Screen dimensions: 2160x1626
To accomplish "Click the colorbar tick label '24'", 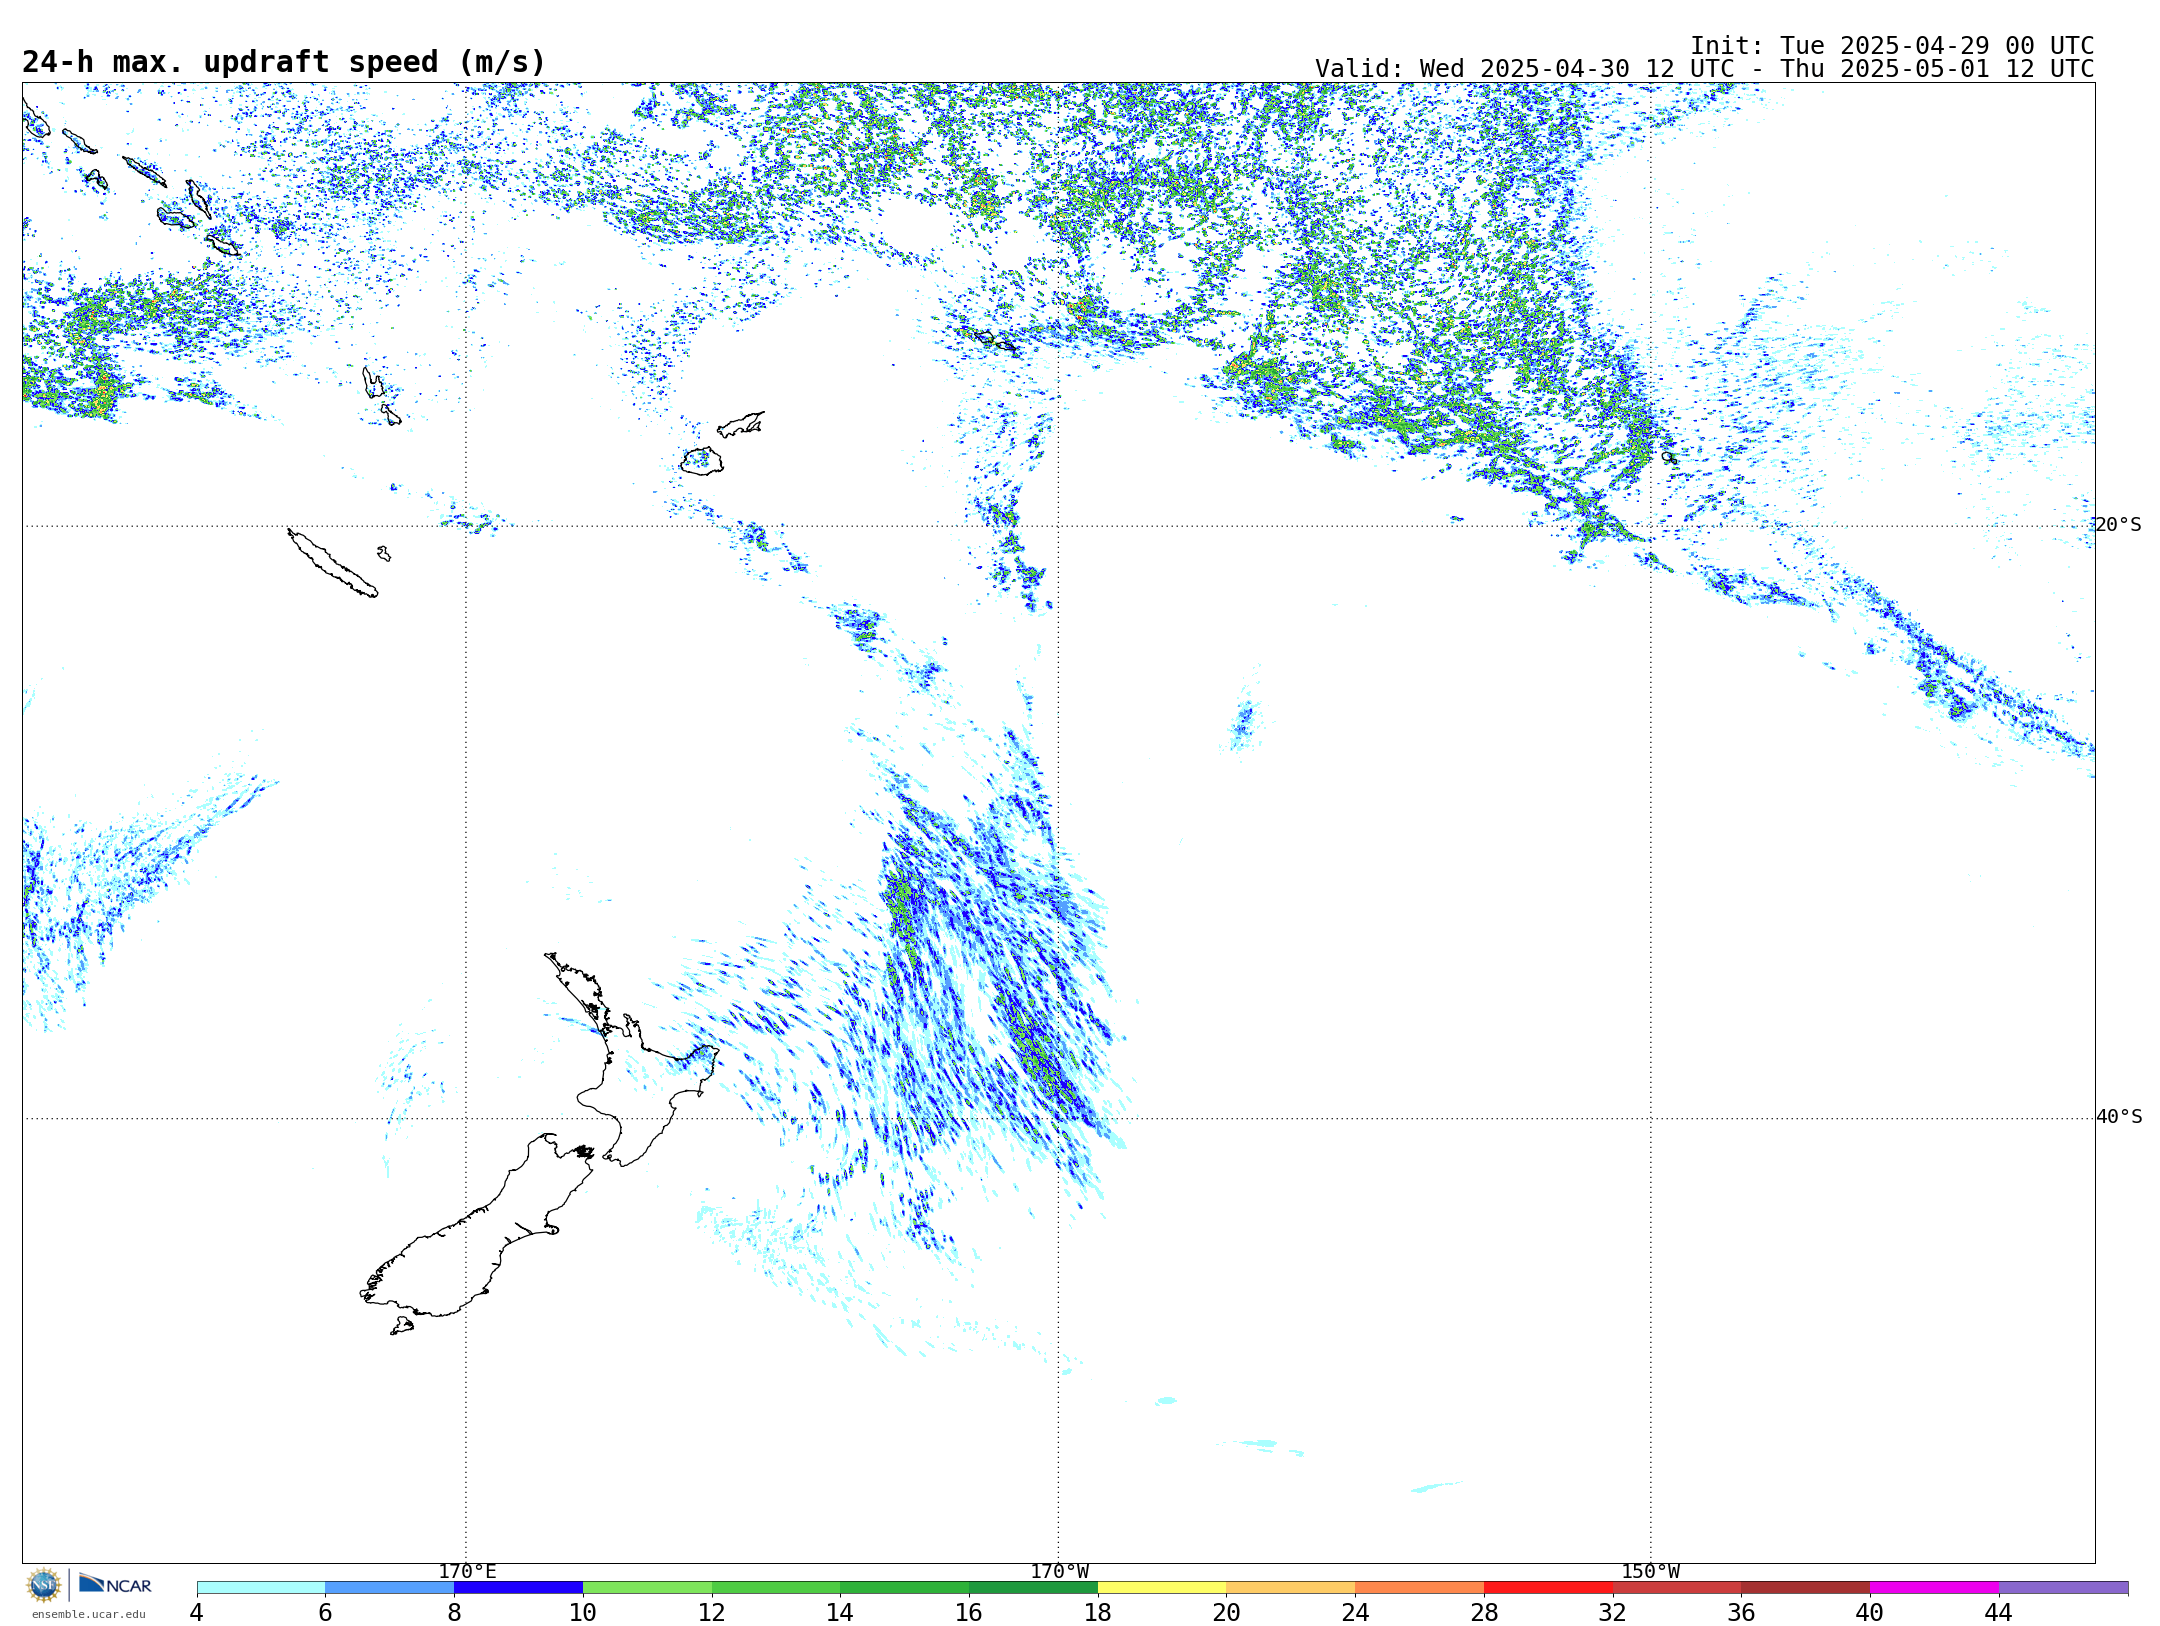I will [x=1355, y=1613].
